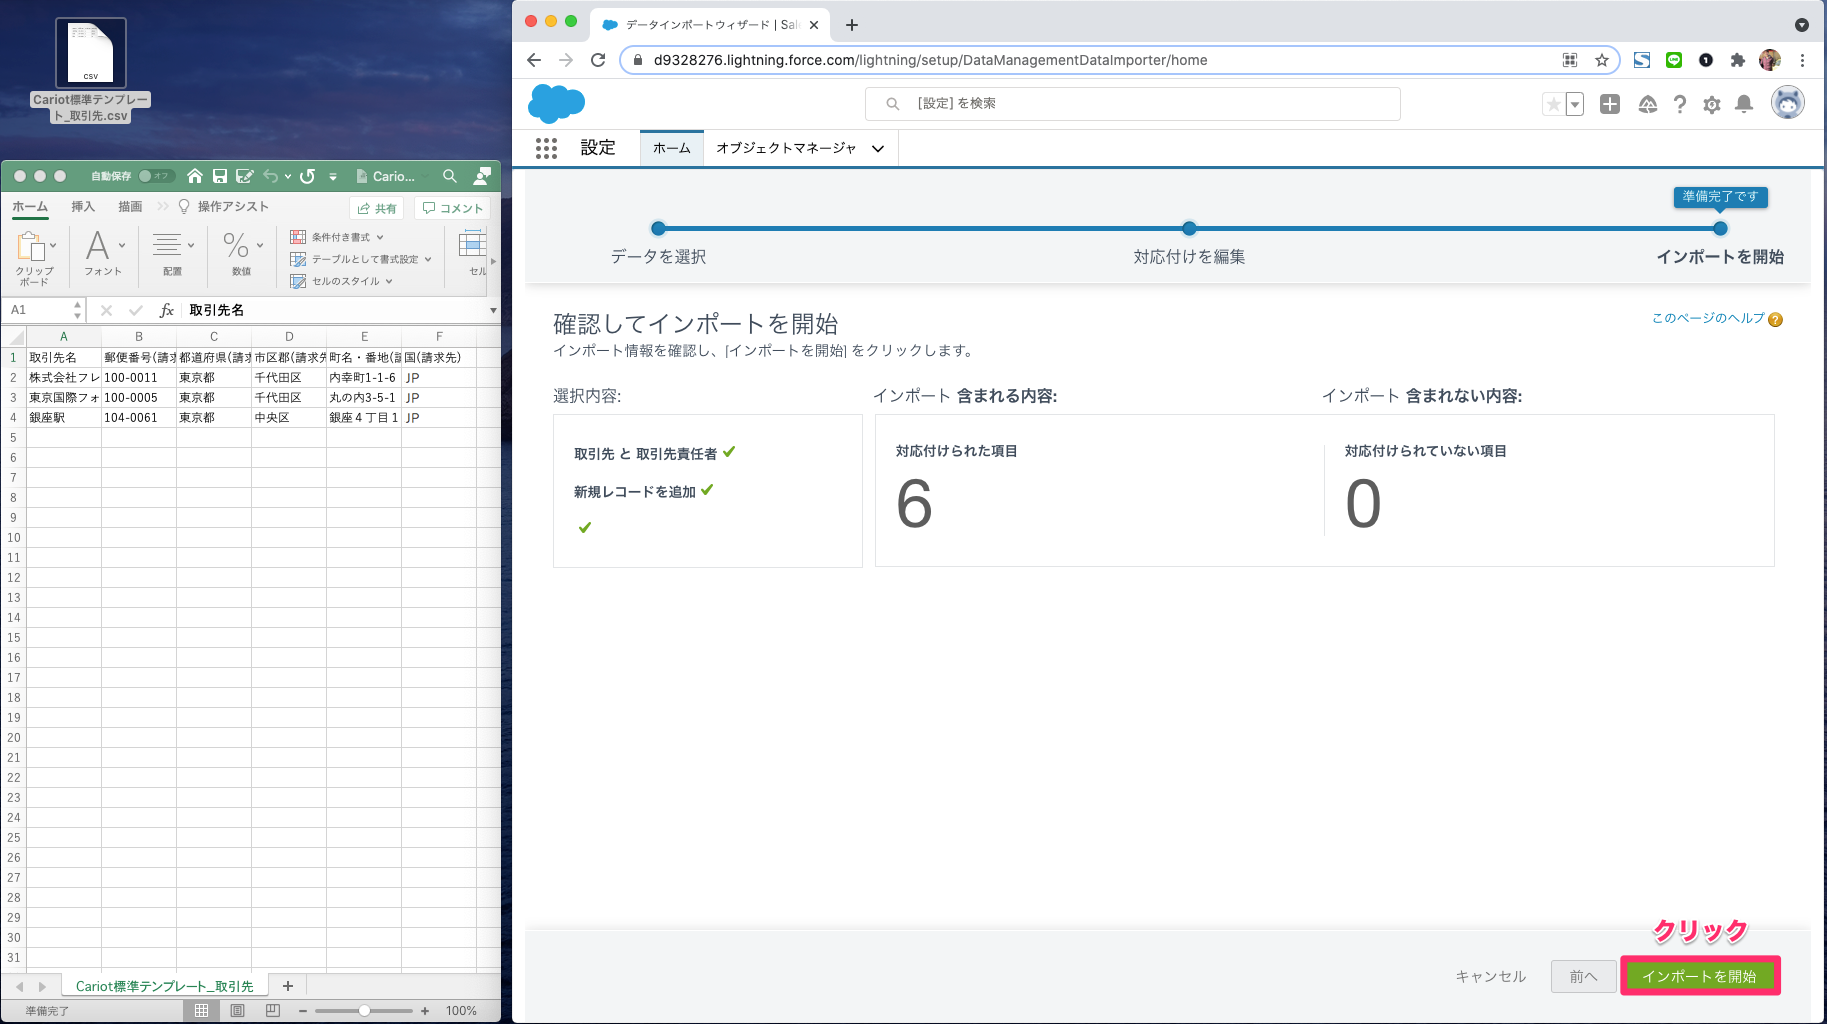Open the Astro user profile avatar
The width and height of the screenshot is (1827, 1024).
pyautogui.click(x=1788, y=103)
